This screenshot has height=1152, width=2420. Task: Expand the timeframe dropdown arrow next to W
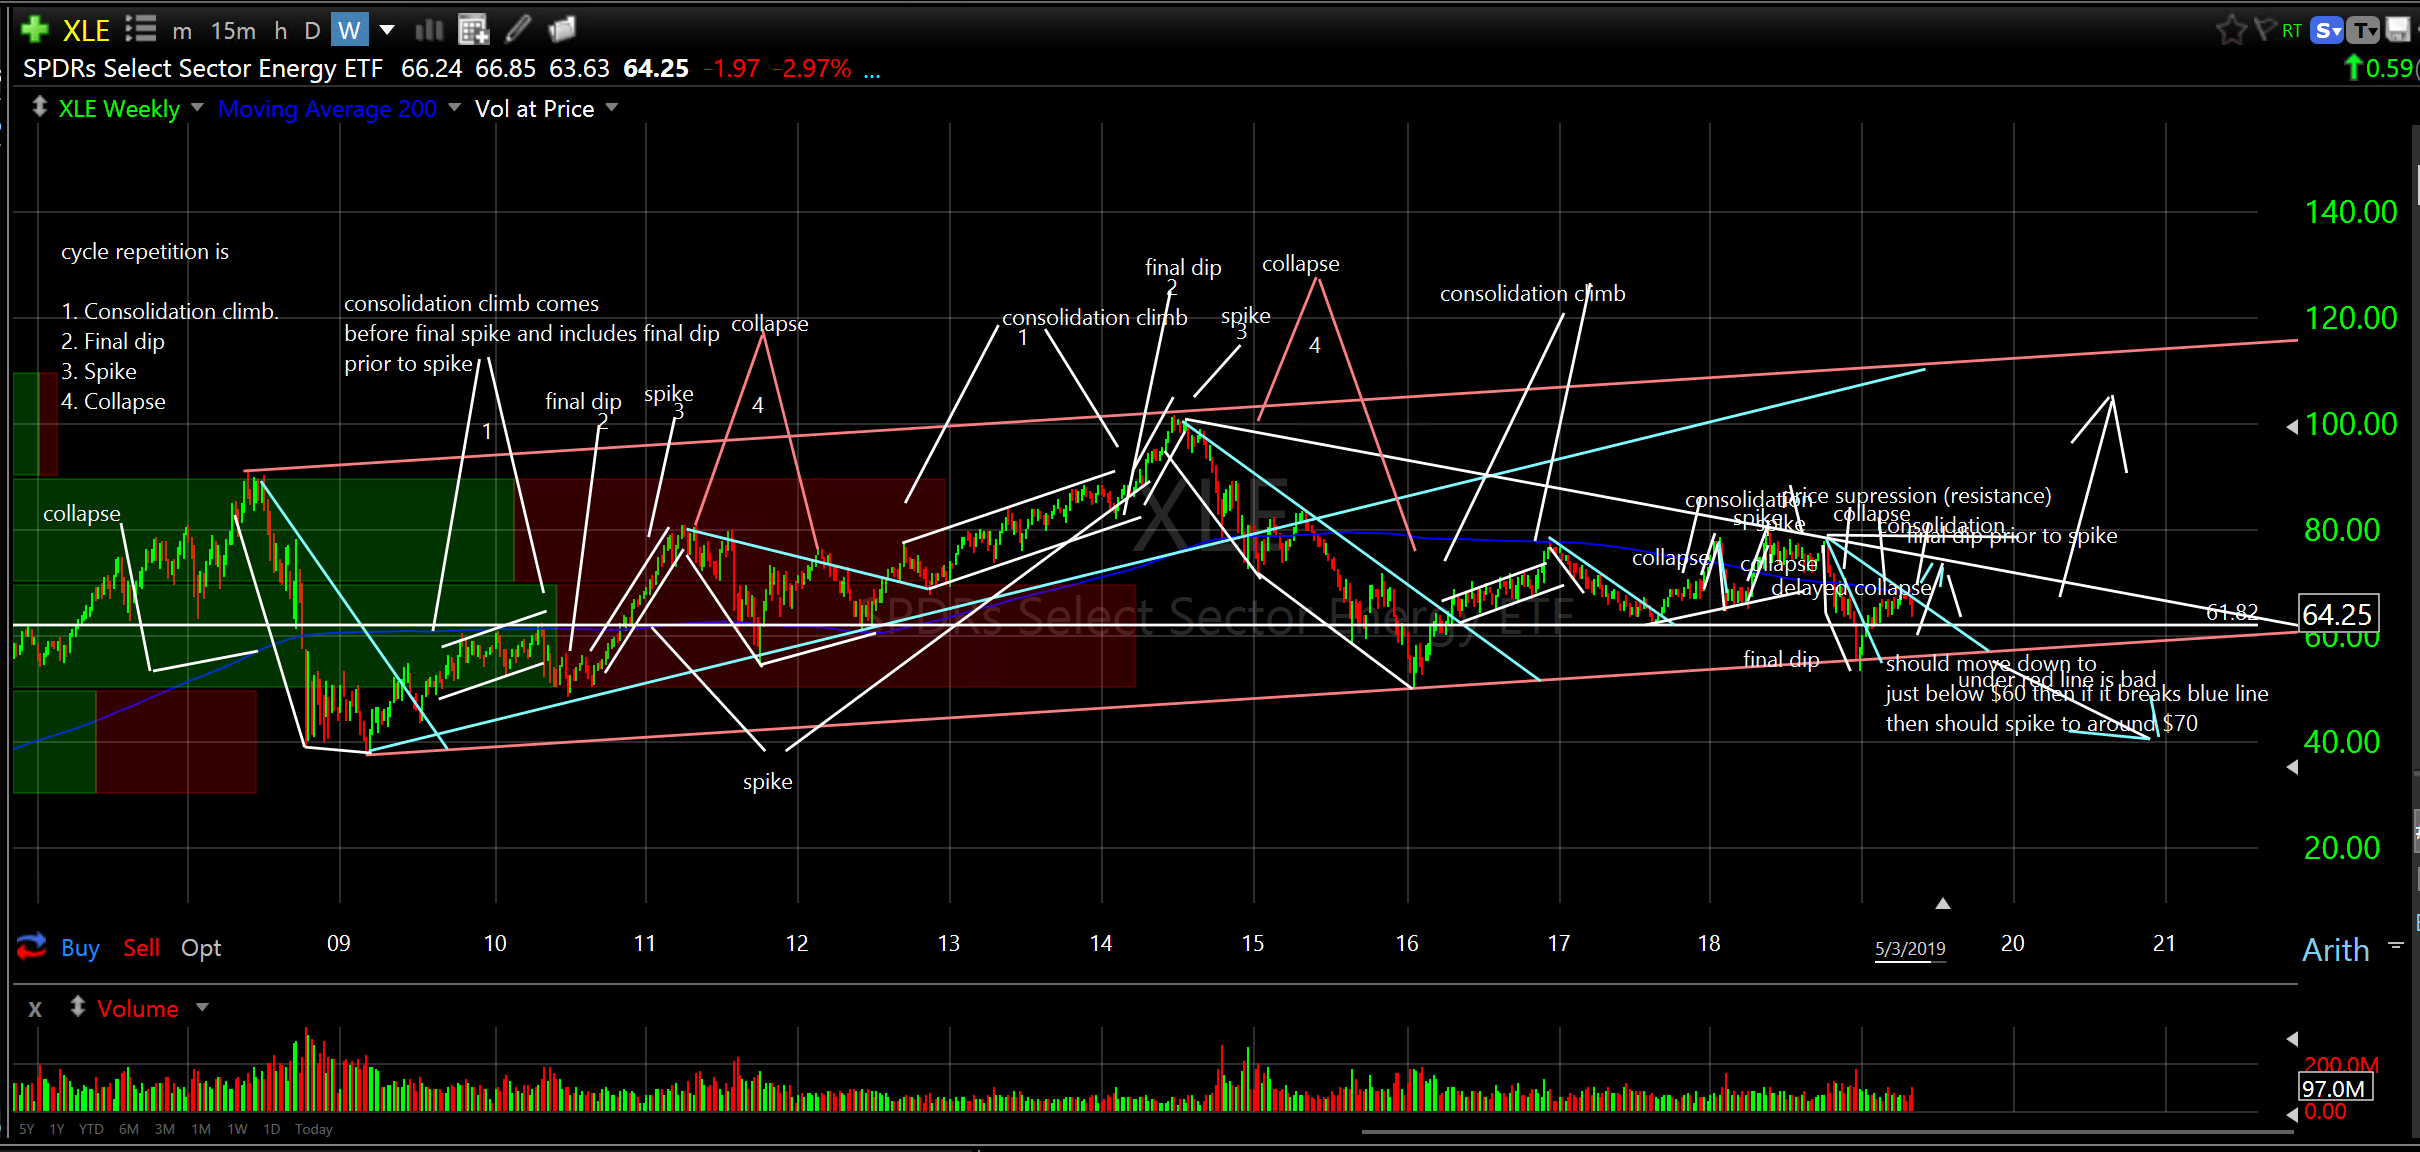(387, 30)
